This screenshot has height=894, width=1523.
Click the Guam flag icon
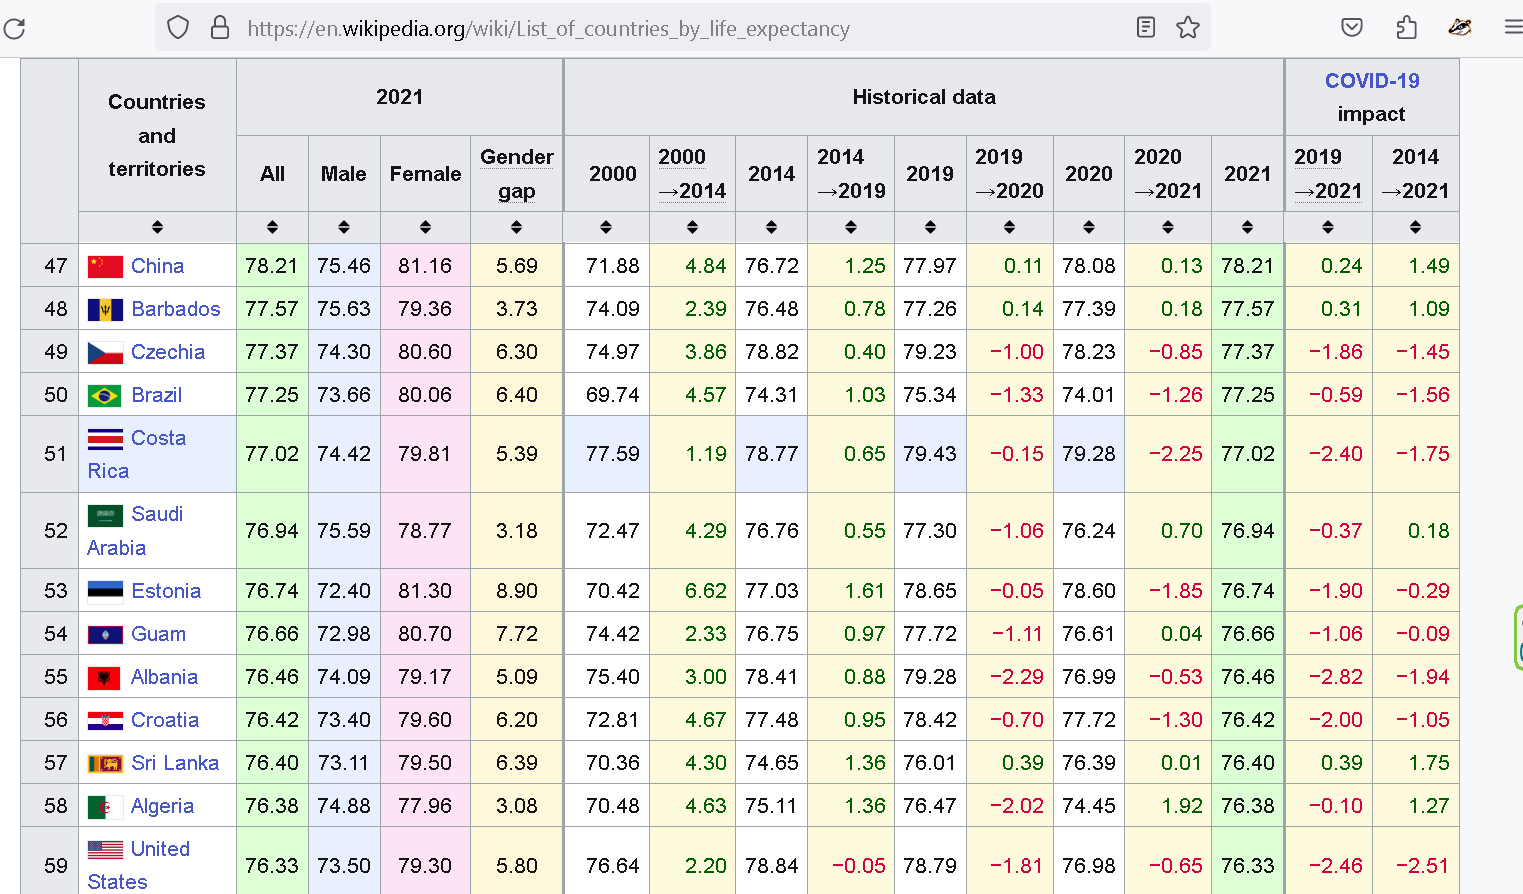[x=105, y=634]
